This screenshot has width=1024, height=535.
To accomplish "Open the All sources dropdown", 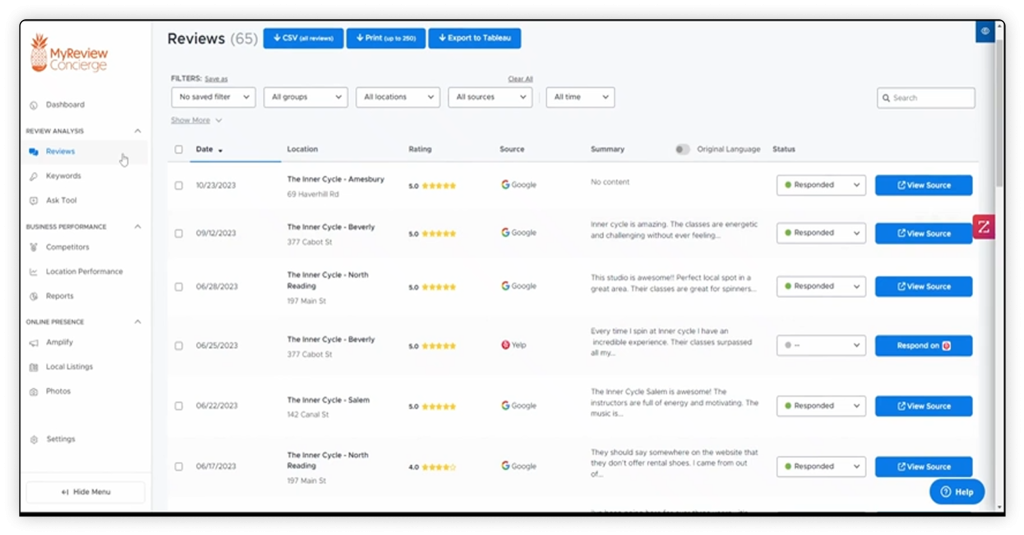I will point(490,97).
